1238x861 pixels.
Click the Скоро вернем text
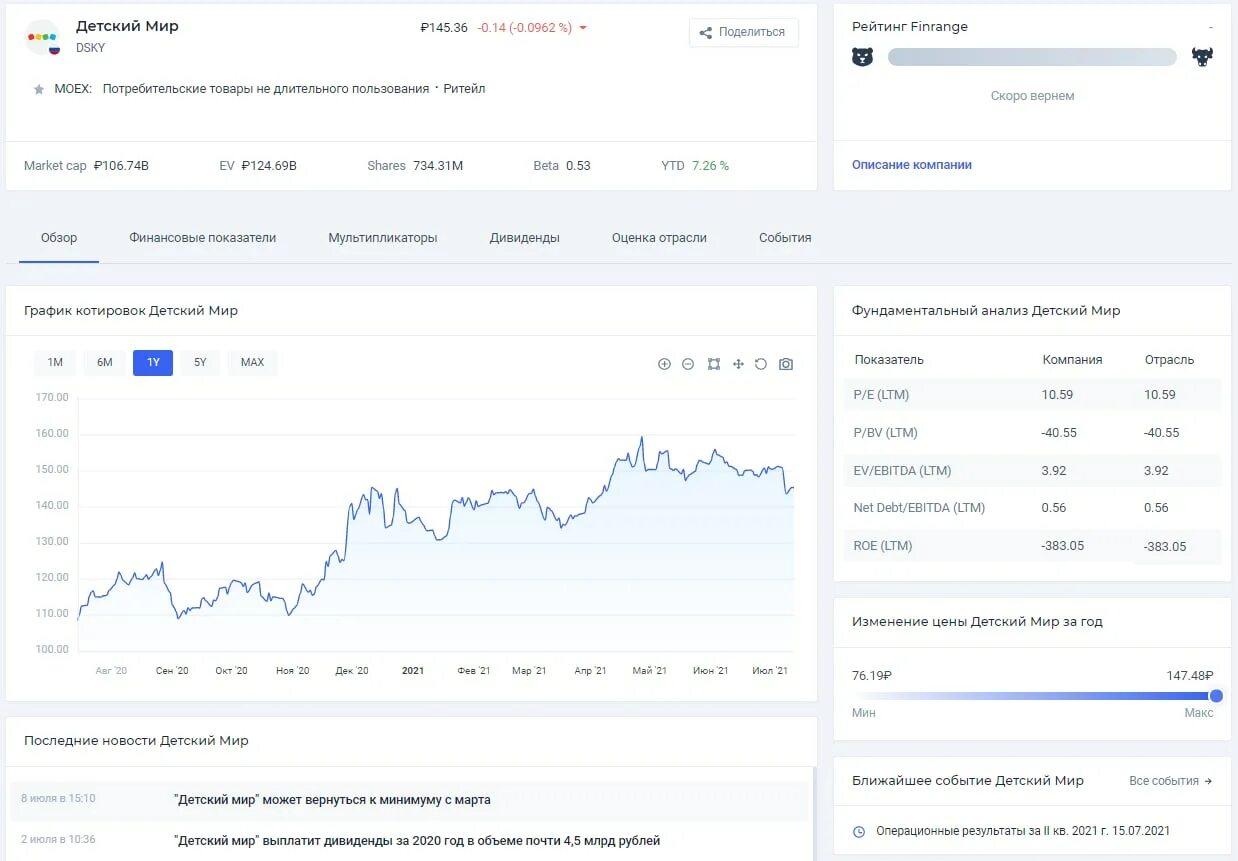1032,96
